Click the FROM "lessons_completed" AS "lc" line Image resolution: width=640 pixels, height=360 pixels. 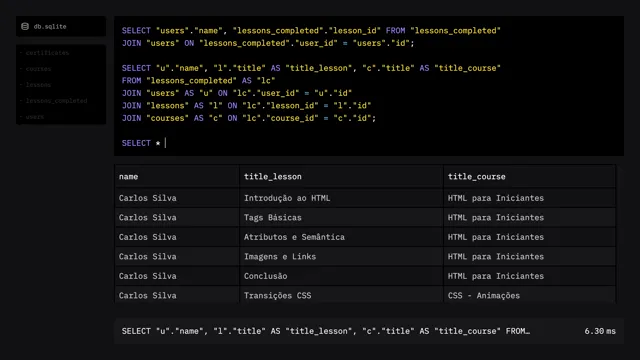pos(198,81)
